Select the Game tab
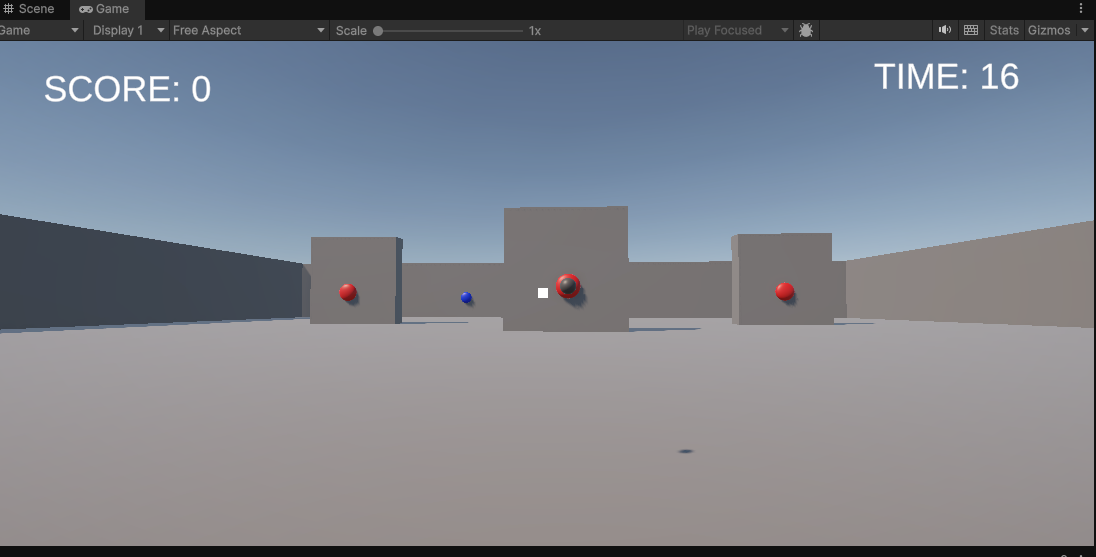This screenshot has height=557, width=1096. 106,9
